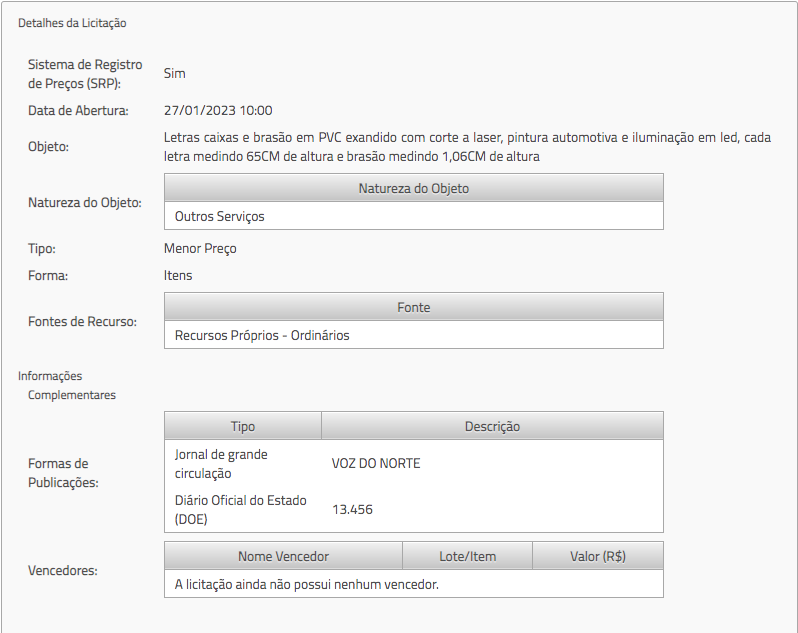
Task: Click the 'Sim' value for SRP
Action: click(175, 73)
